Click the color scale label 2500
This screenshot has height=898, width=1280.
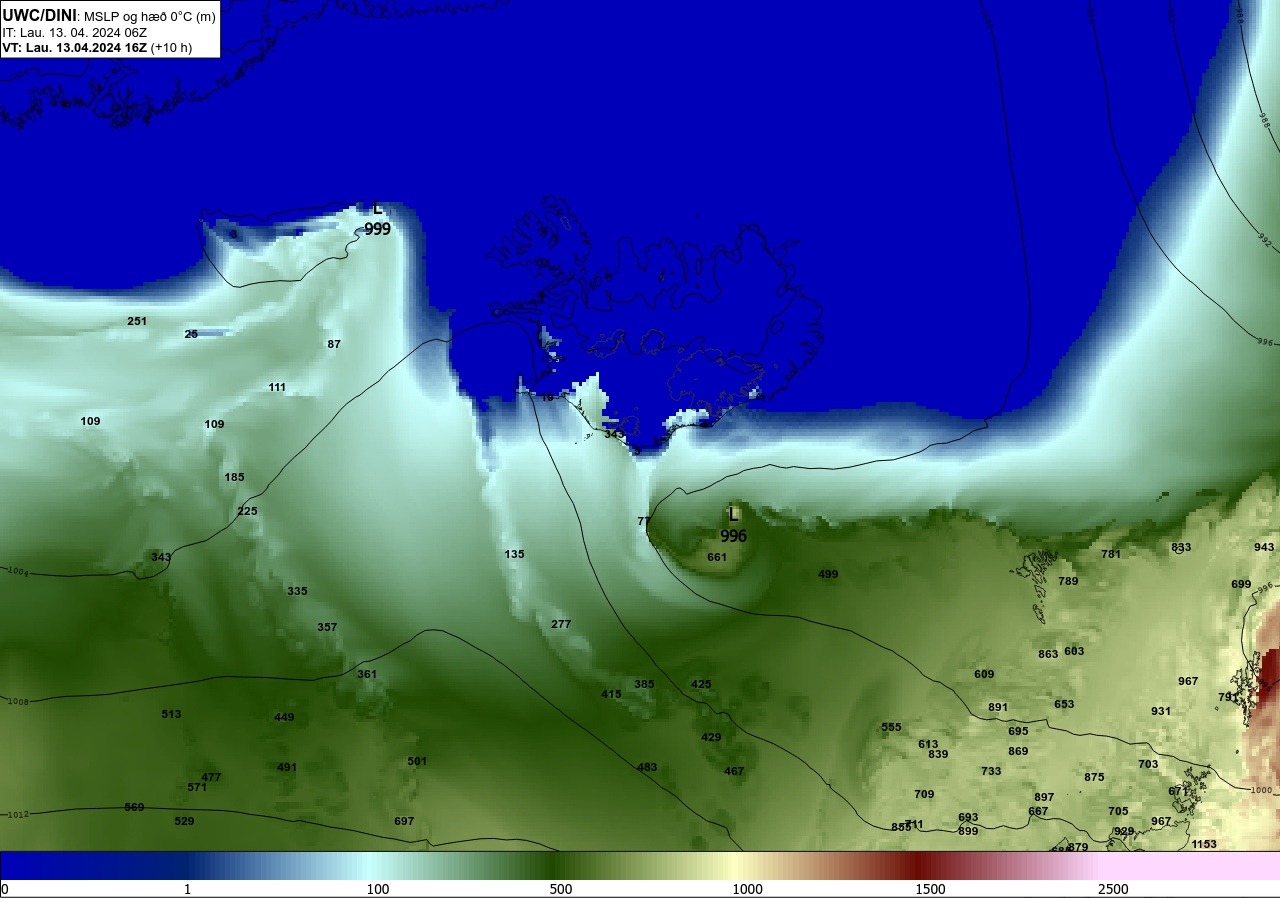click(x=1113, y=889)
